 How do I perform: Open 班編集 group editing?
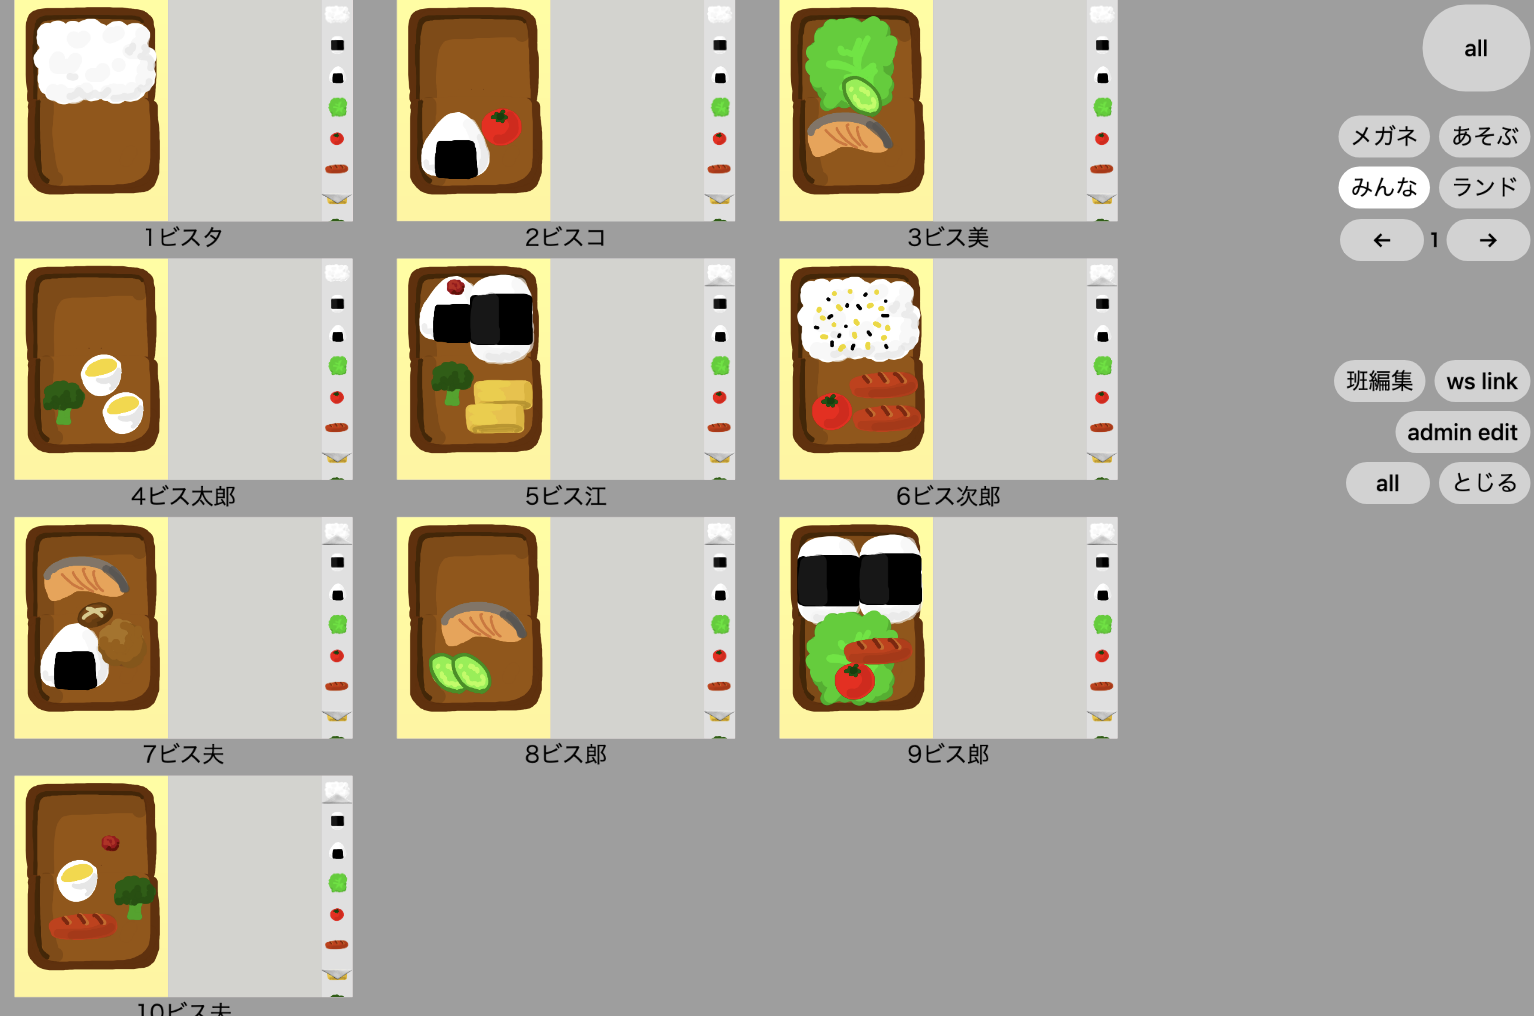(1380, 381)
